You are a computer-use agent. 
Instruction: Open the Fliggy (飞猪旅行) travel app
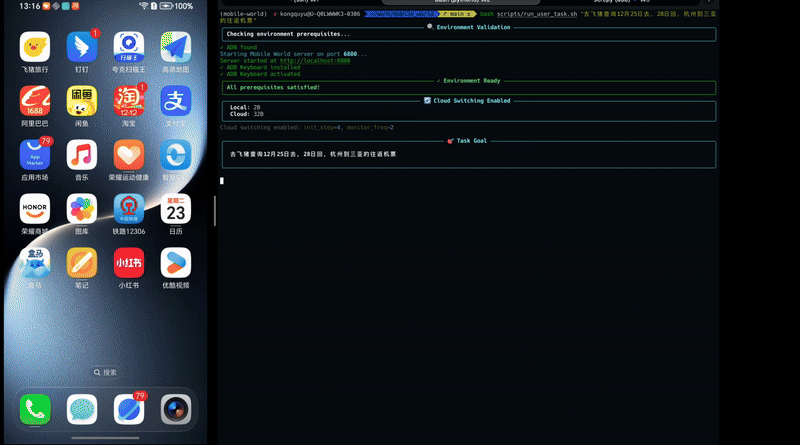pyautogui.click(x=35, y=47)
